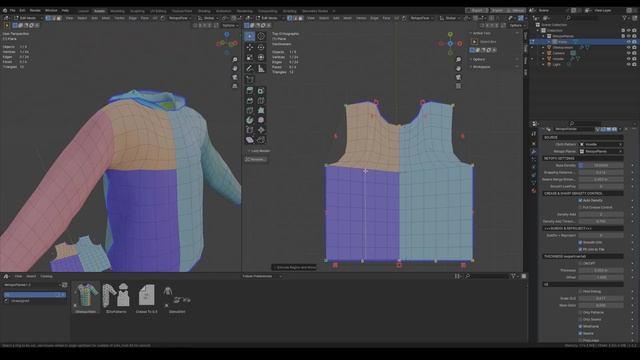Open Edit Mode dropdown in right viewport header
Image resolution: width=640 pixels, height=360 pixels.
(x=270, y=18)
